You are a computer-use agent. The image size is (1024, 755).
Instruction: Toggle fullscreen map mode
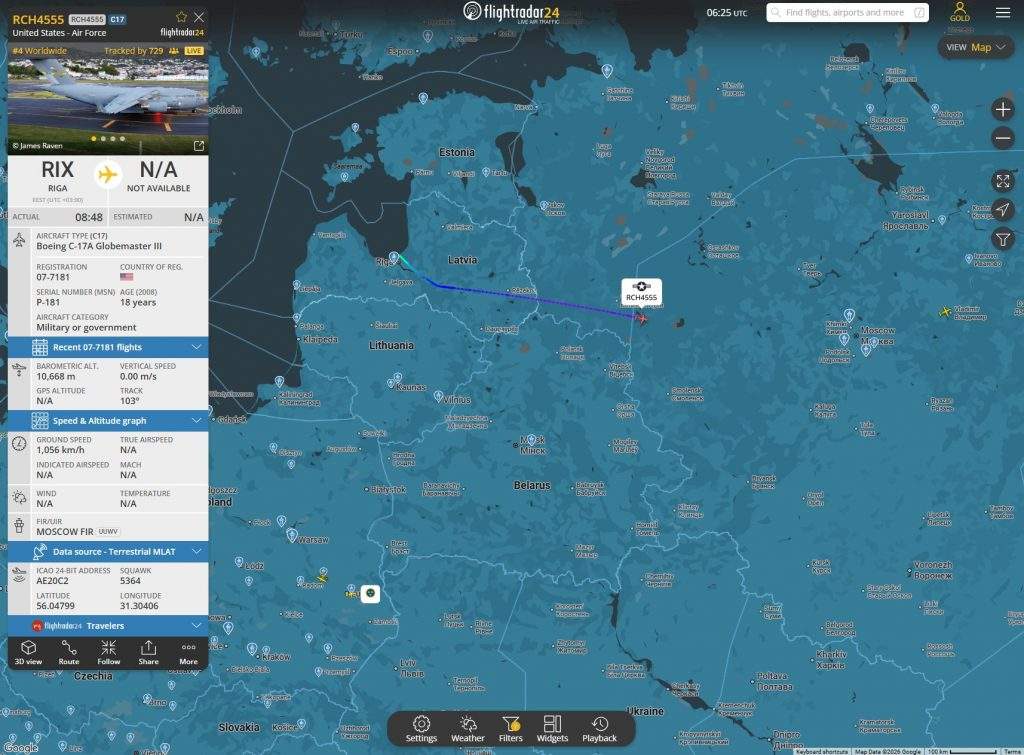click(1002, 181)
